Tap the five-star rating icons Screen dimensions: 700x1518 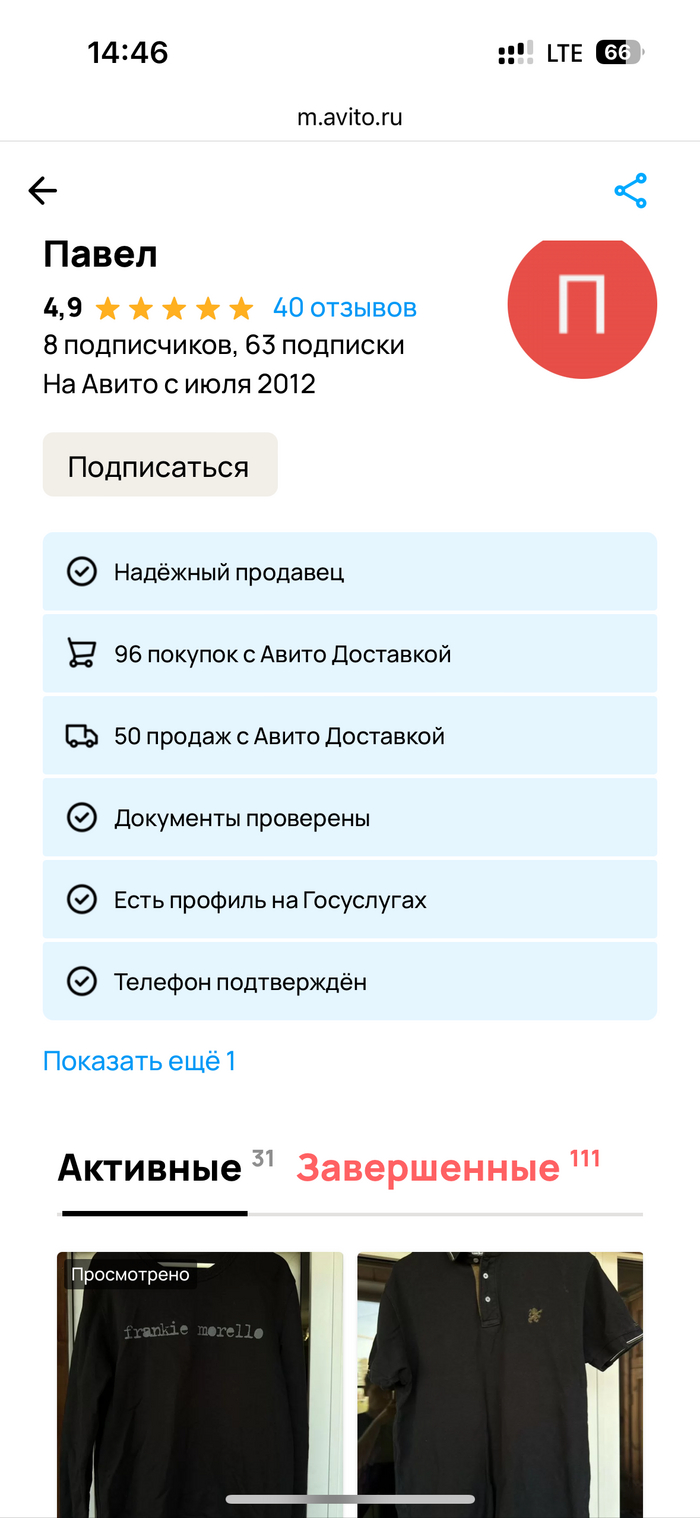pos(174,308)
